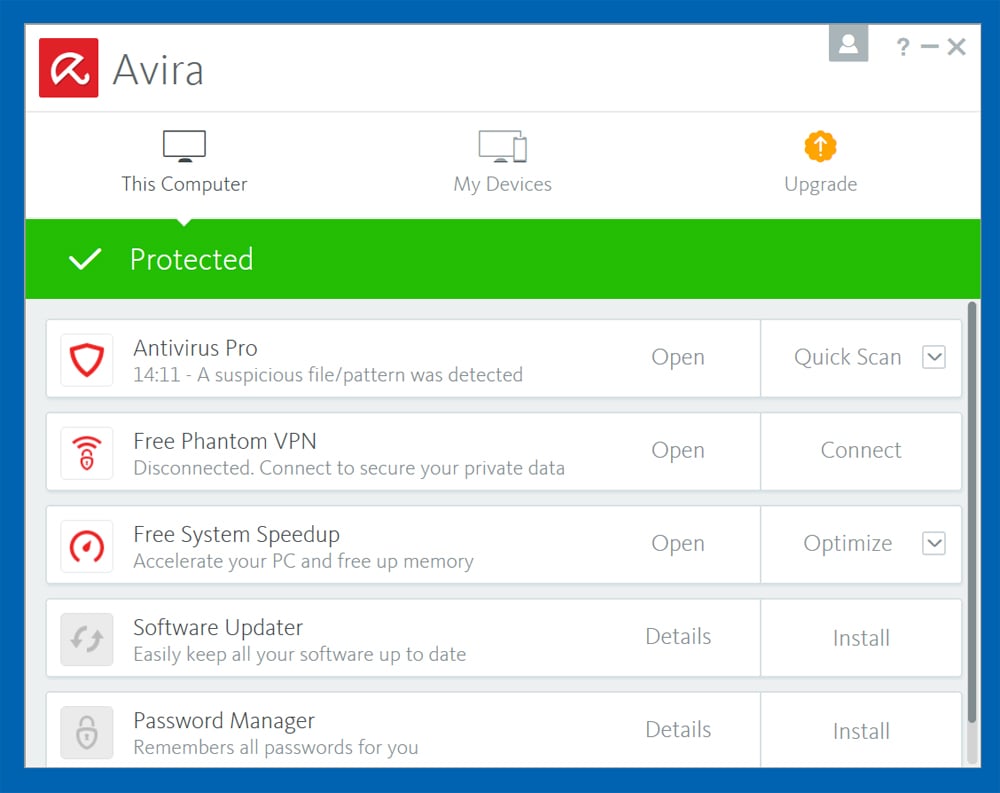Run Quick Scan for Antivirus Pro
This screenshot has height=793, width=1000.
point(848,357)
